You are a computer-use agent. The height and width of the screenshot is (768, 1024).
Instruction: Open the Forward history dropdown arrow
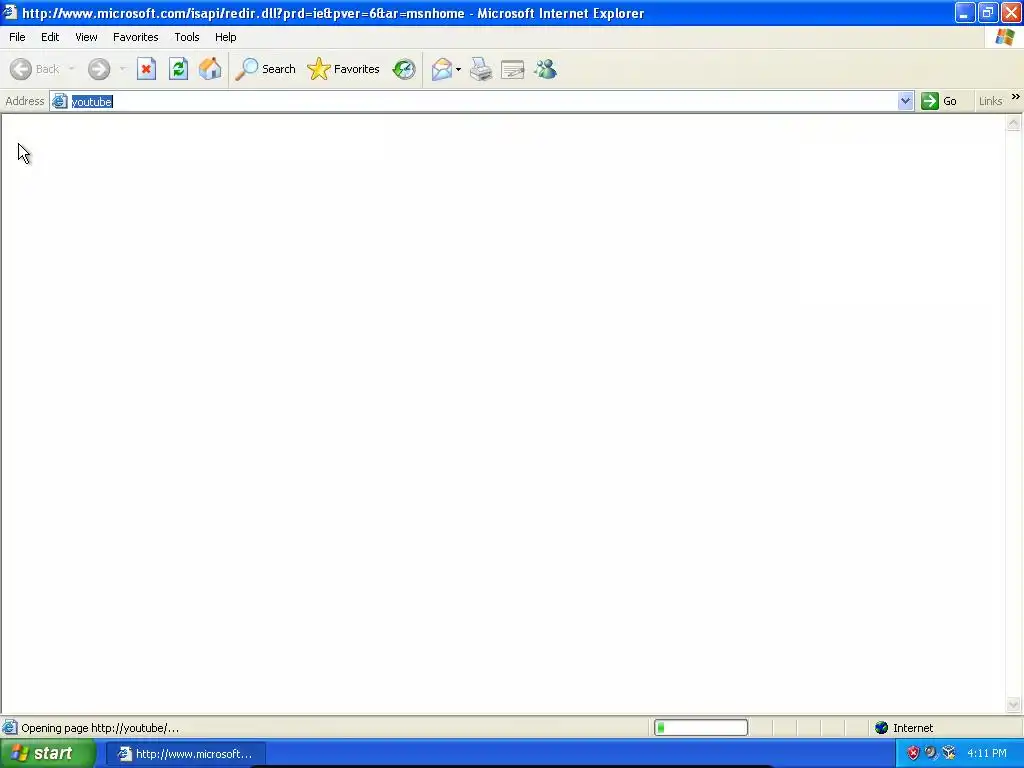click(x=123, y=69)
